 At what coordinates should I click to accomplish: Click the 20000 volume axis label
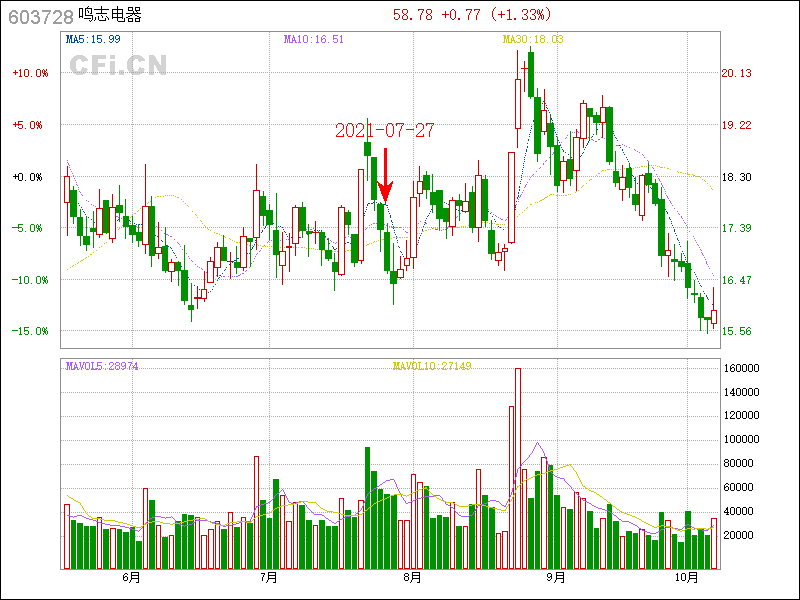(x=739, y=535)
